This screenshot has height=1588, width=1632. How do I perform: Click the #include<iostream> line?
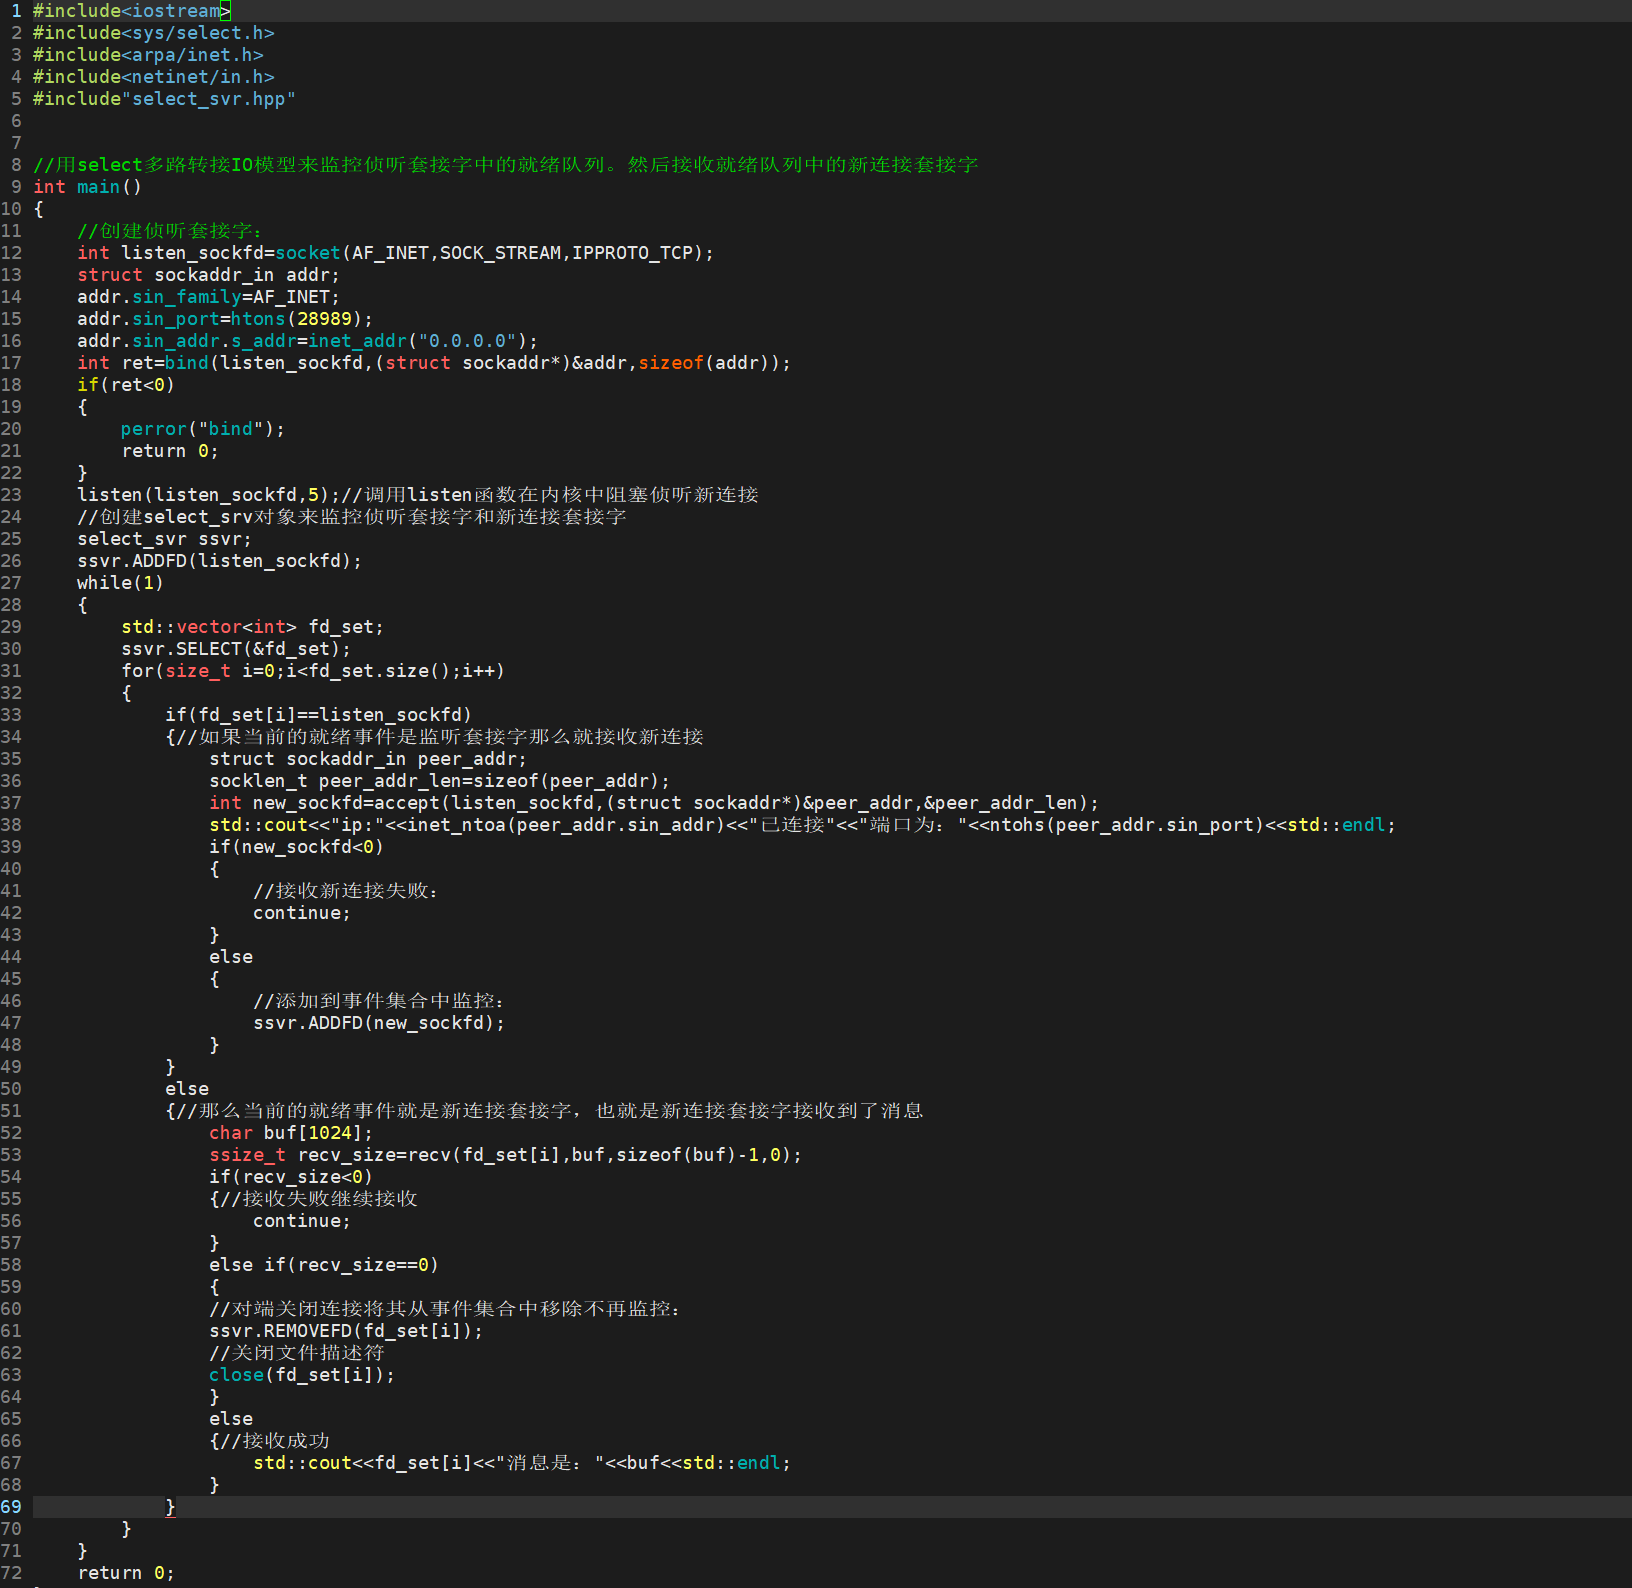click(x=132, y=11)
